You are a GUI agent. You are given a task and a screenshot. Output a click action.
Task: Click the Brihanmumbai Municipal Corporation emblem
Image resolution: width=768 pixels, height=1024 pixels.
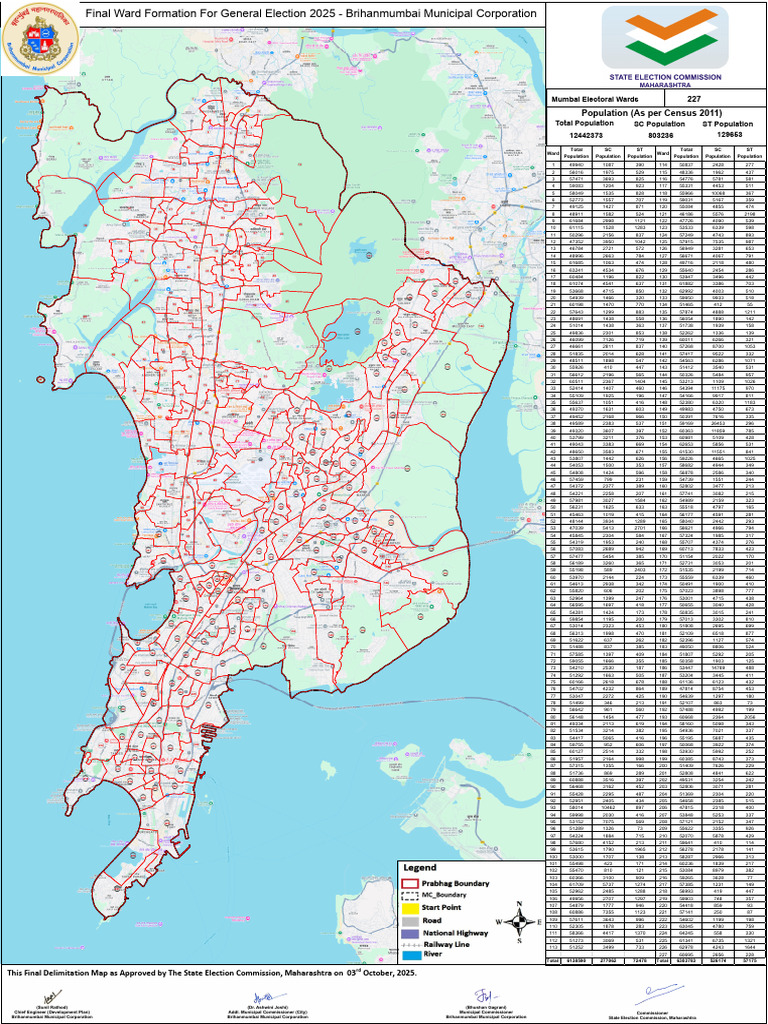point(40,38)
